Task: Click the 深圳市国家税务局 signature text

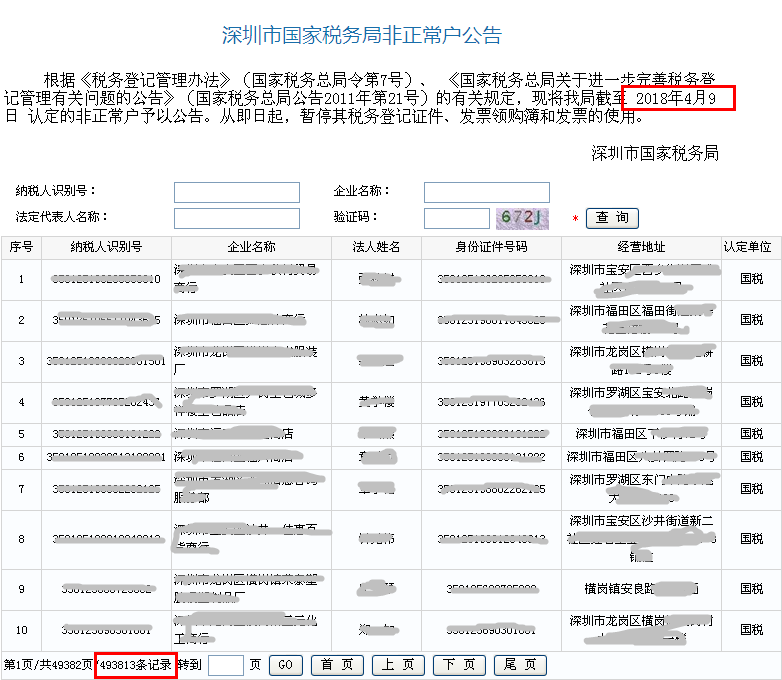Action: [655, 153]
